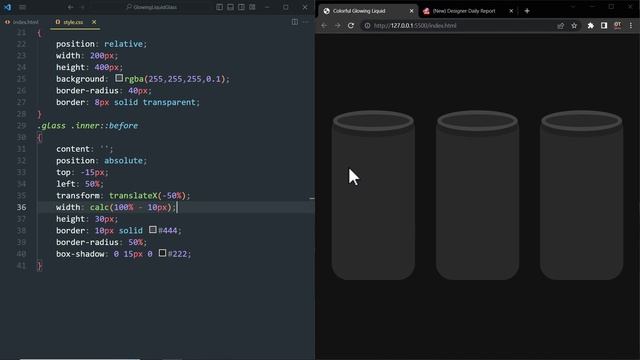Click the browser Forward arrow
The image size is (640, 360).
coord(338,25)
